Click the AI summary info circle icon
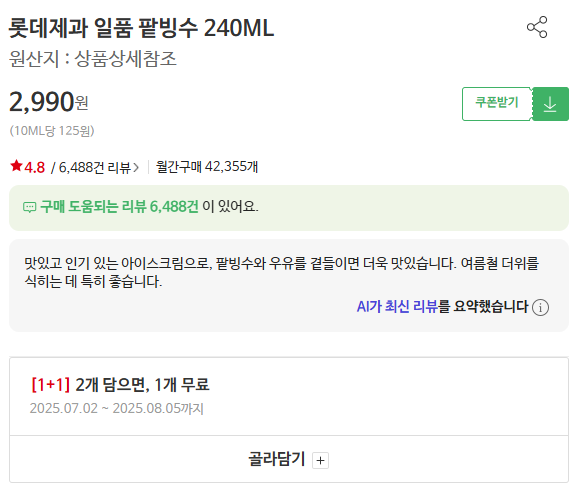 [x=540, y=308]
